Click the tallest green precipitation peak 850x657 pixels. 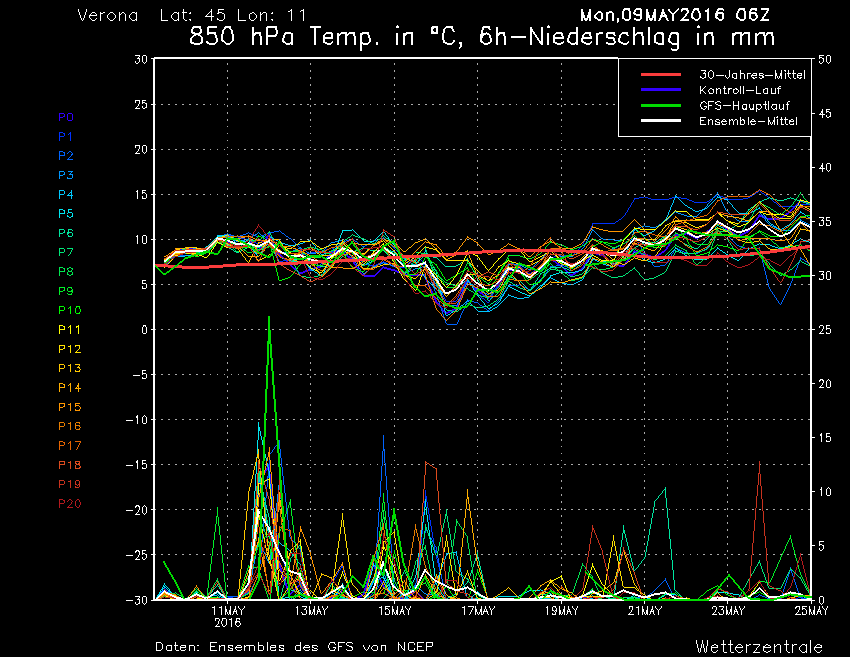[269, 318]
